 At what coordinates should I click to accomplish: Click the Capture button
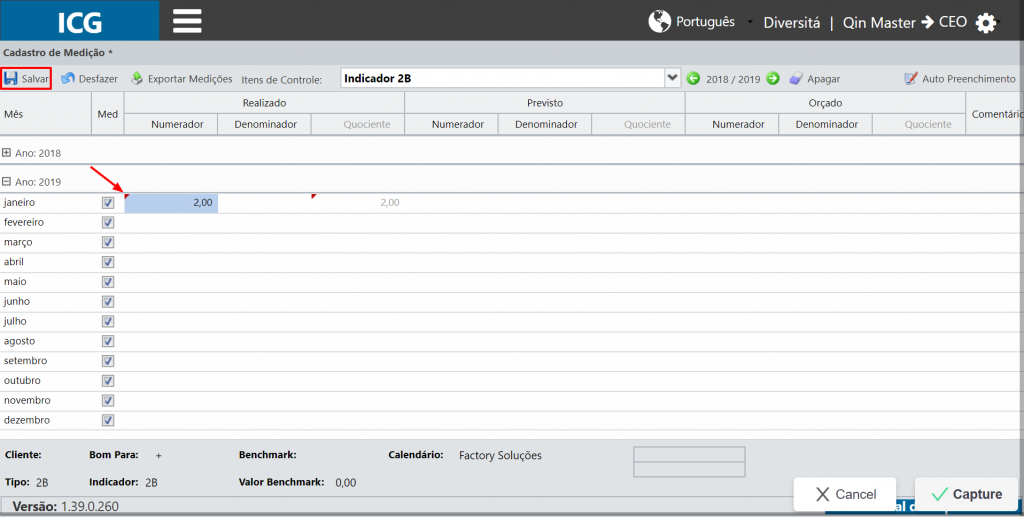[x=967, y=494]
